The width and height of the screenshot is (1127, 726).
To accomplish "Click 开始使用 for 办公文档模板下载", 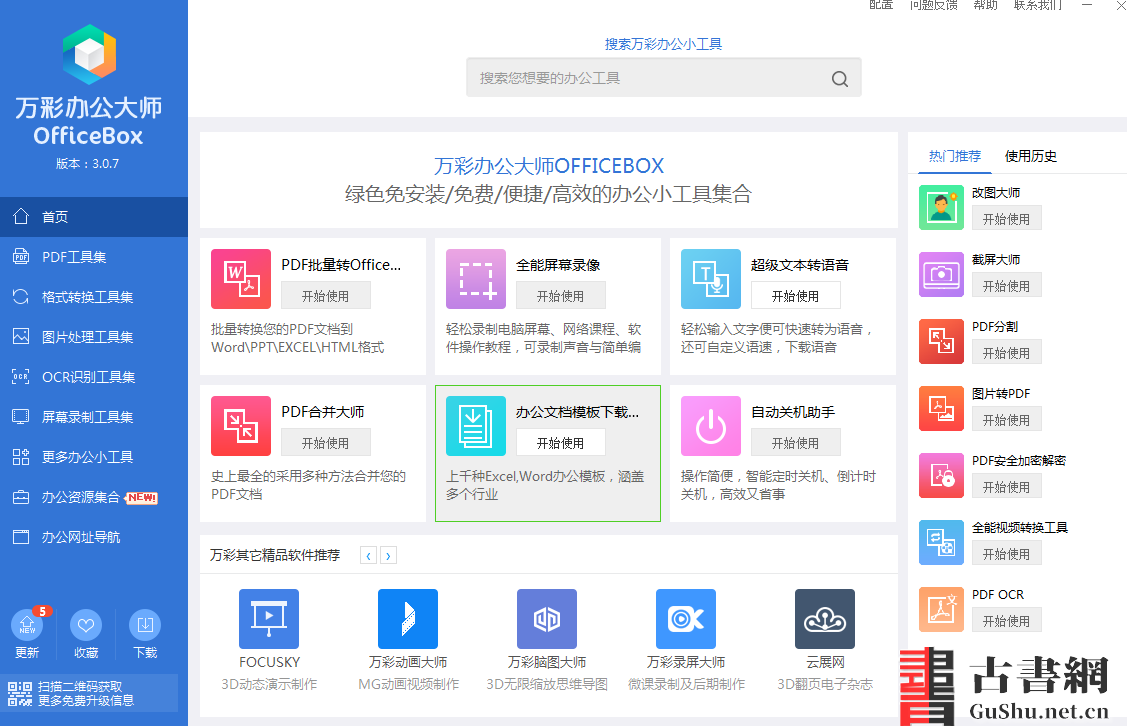I will [x=561, y=443].
